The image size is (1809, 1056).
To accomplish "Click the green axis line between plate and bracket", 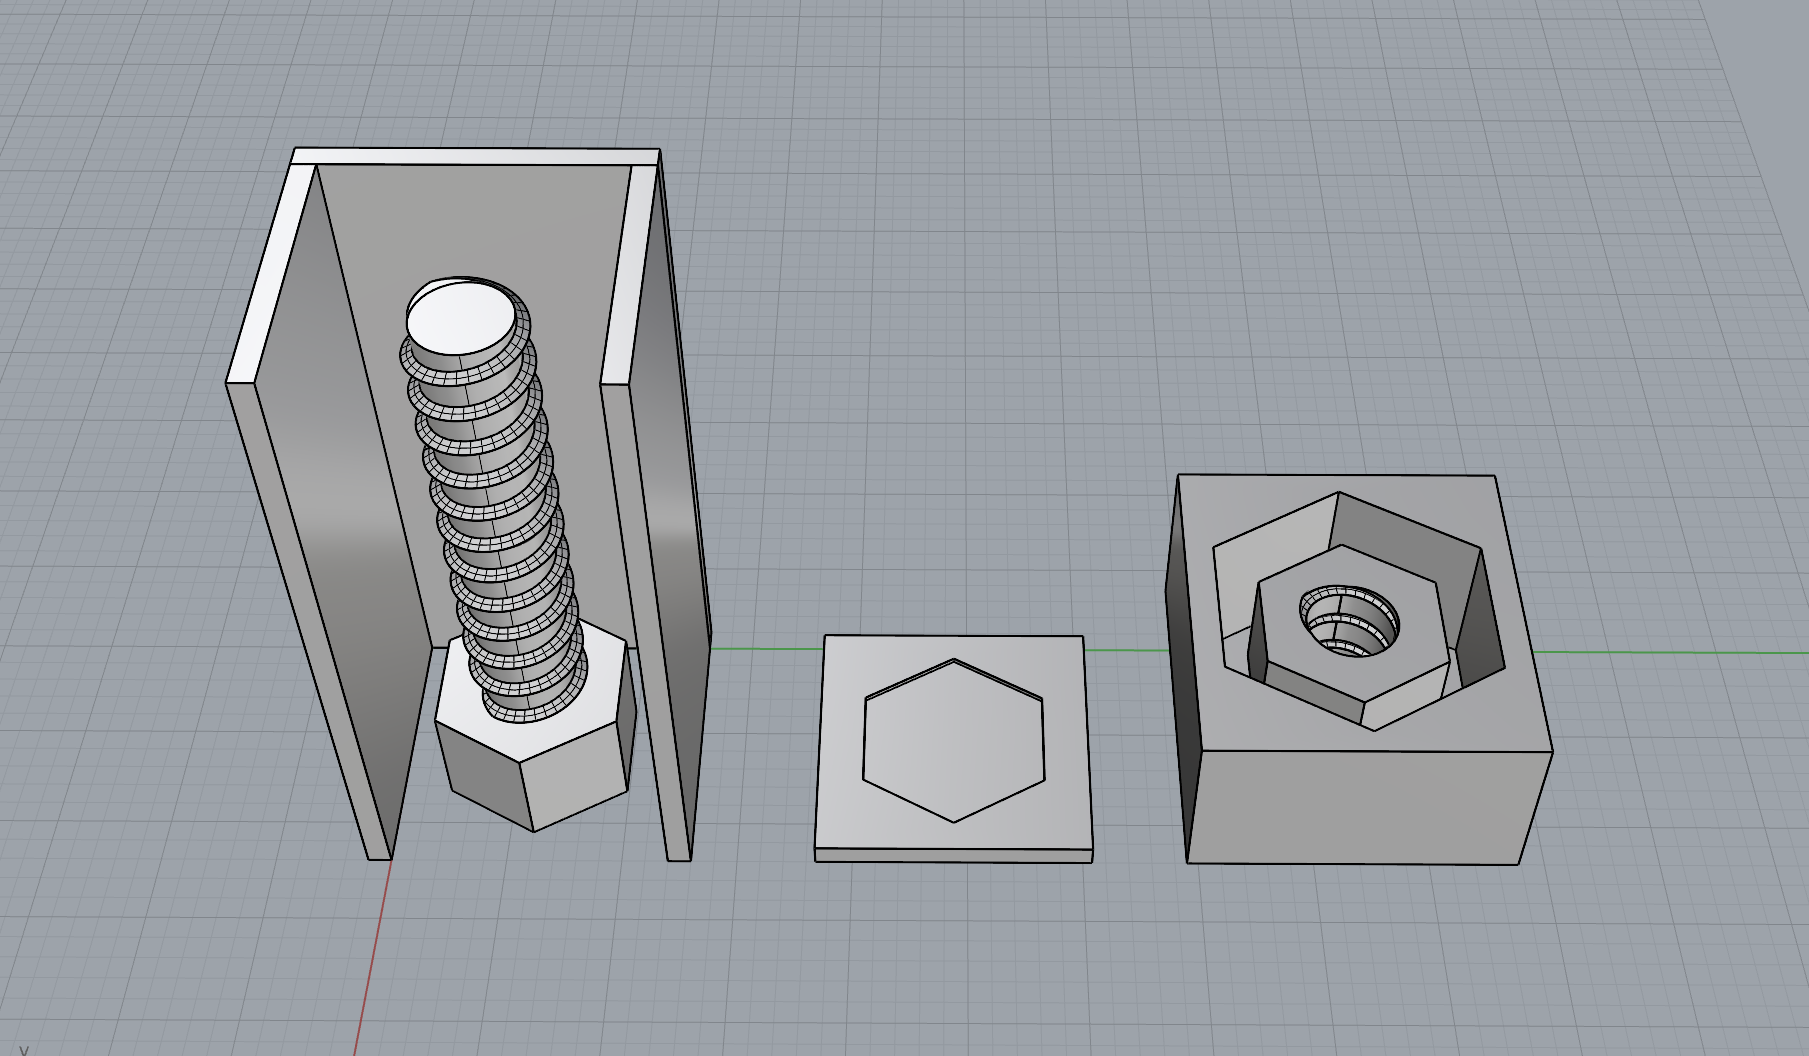I will (765, 649).
